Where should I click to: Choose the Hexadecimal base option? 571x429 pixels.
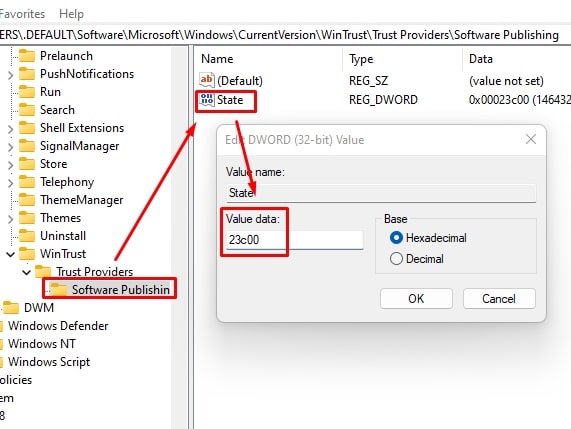coord(396,238)
